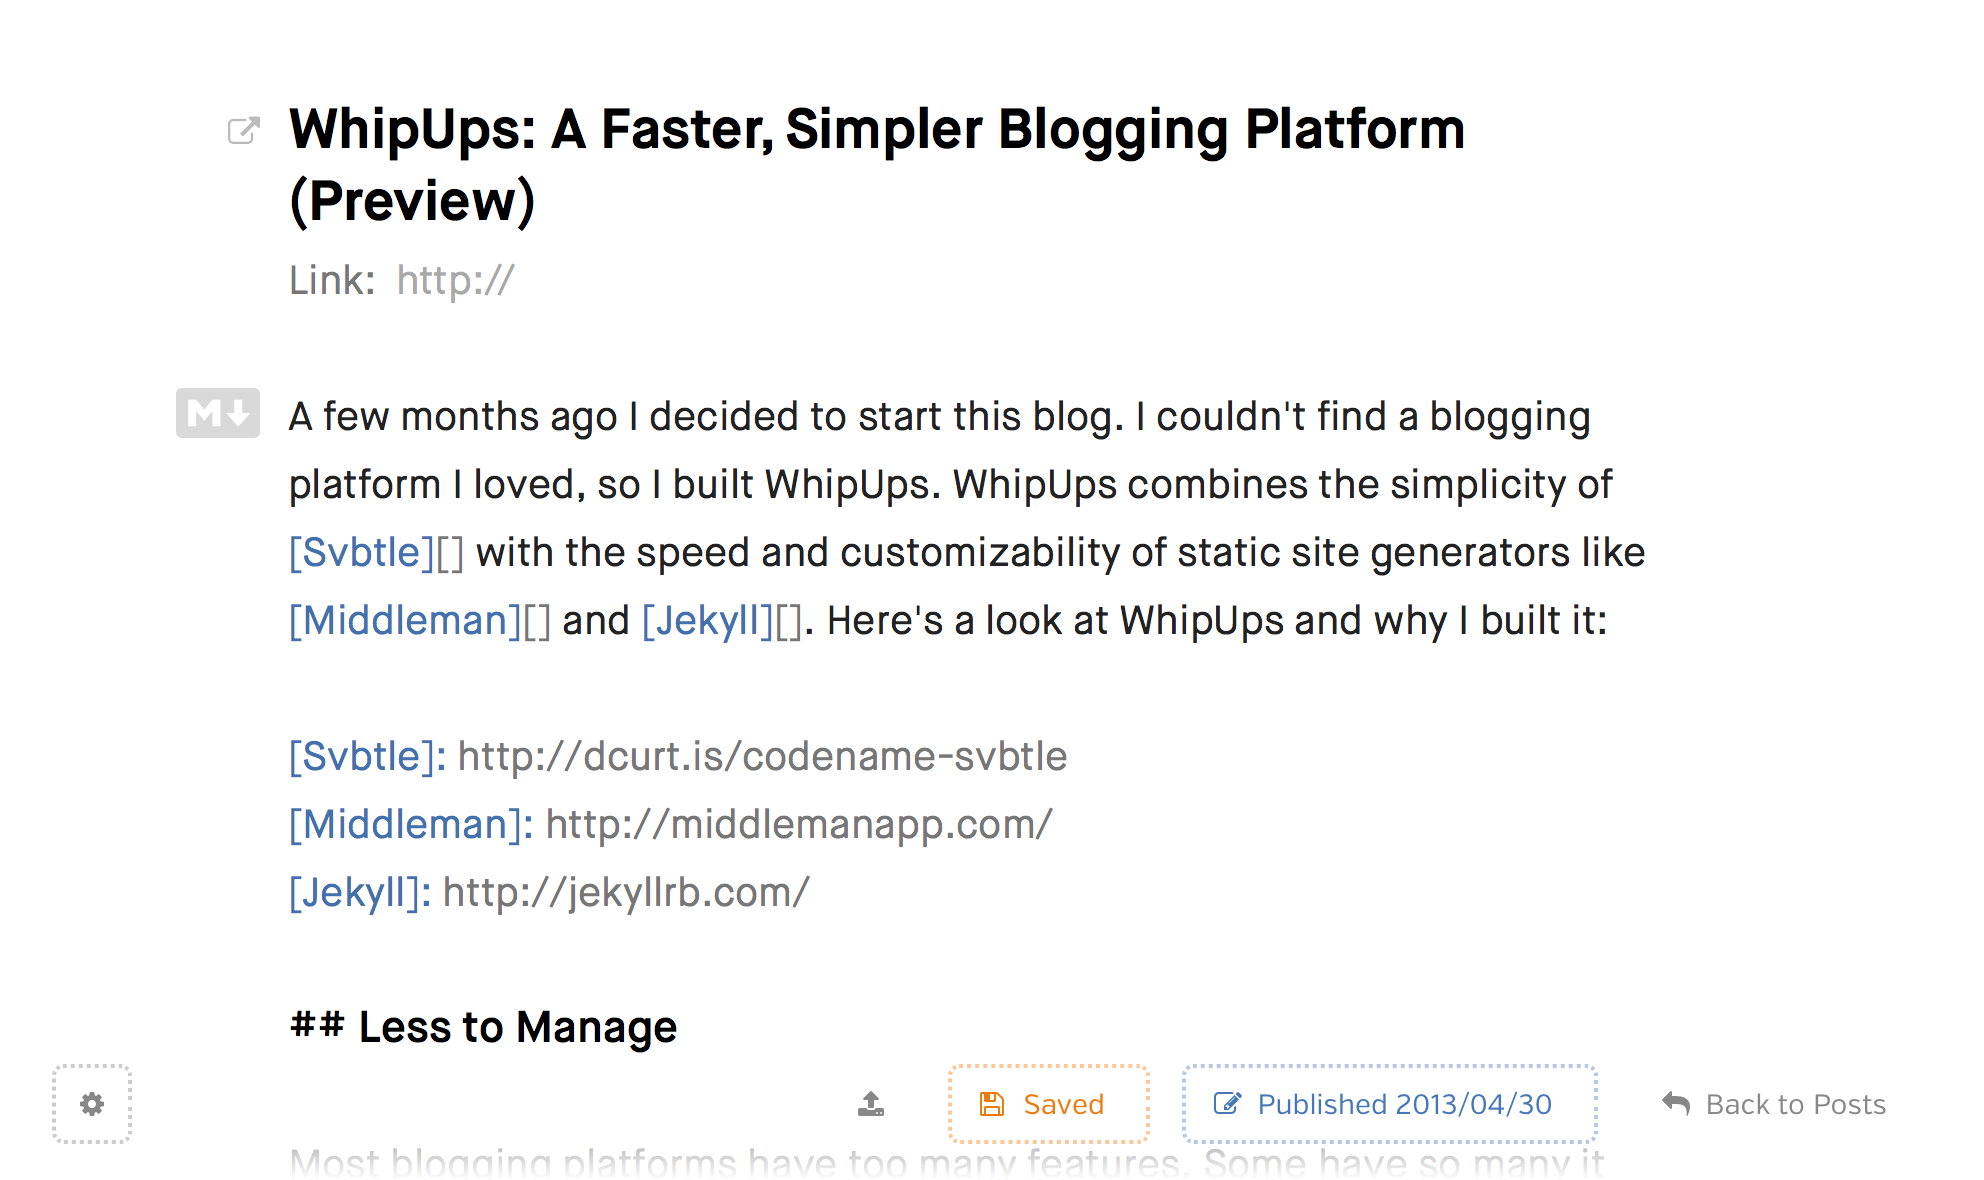Click the dcurt.is/codename-svbtle URL line

tap(678, 757)
